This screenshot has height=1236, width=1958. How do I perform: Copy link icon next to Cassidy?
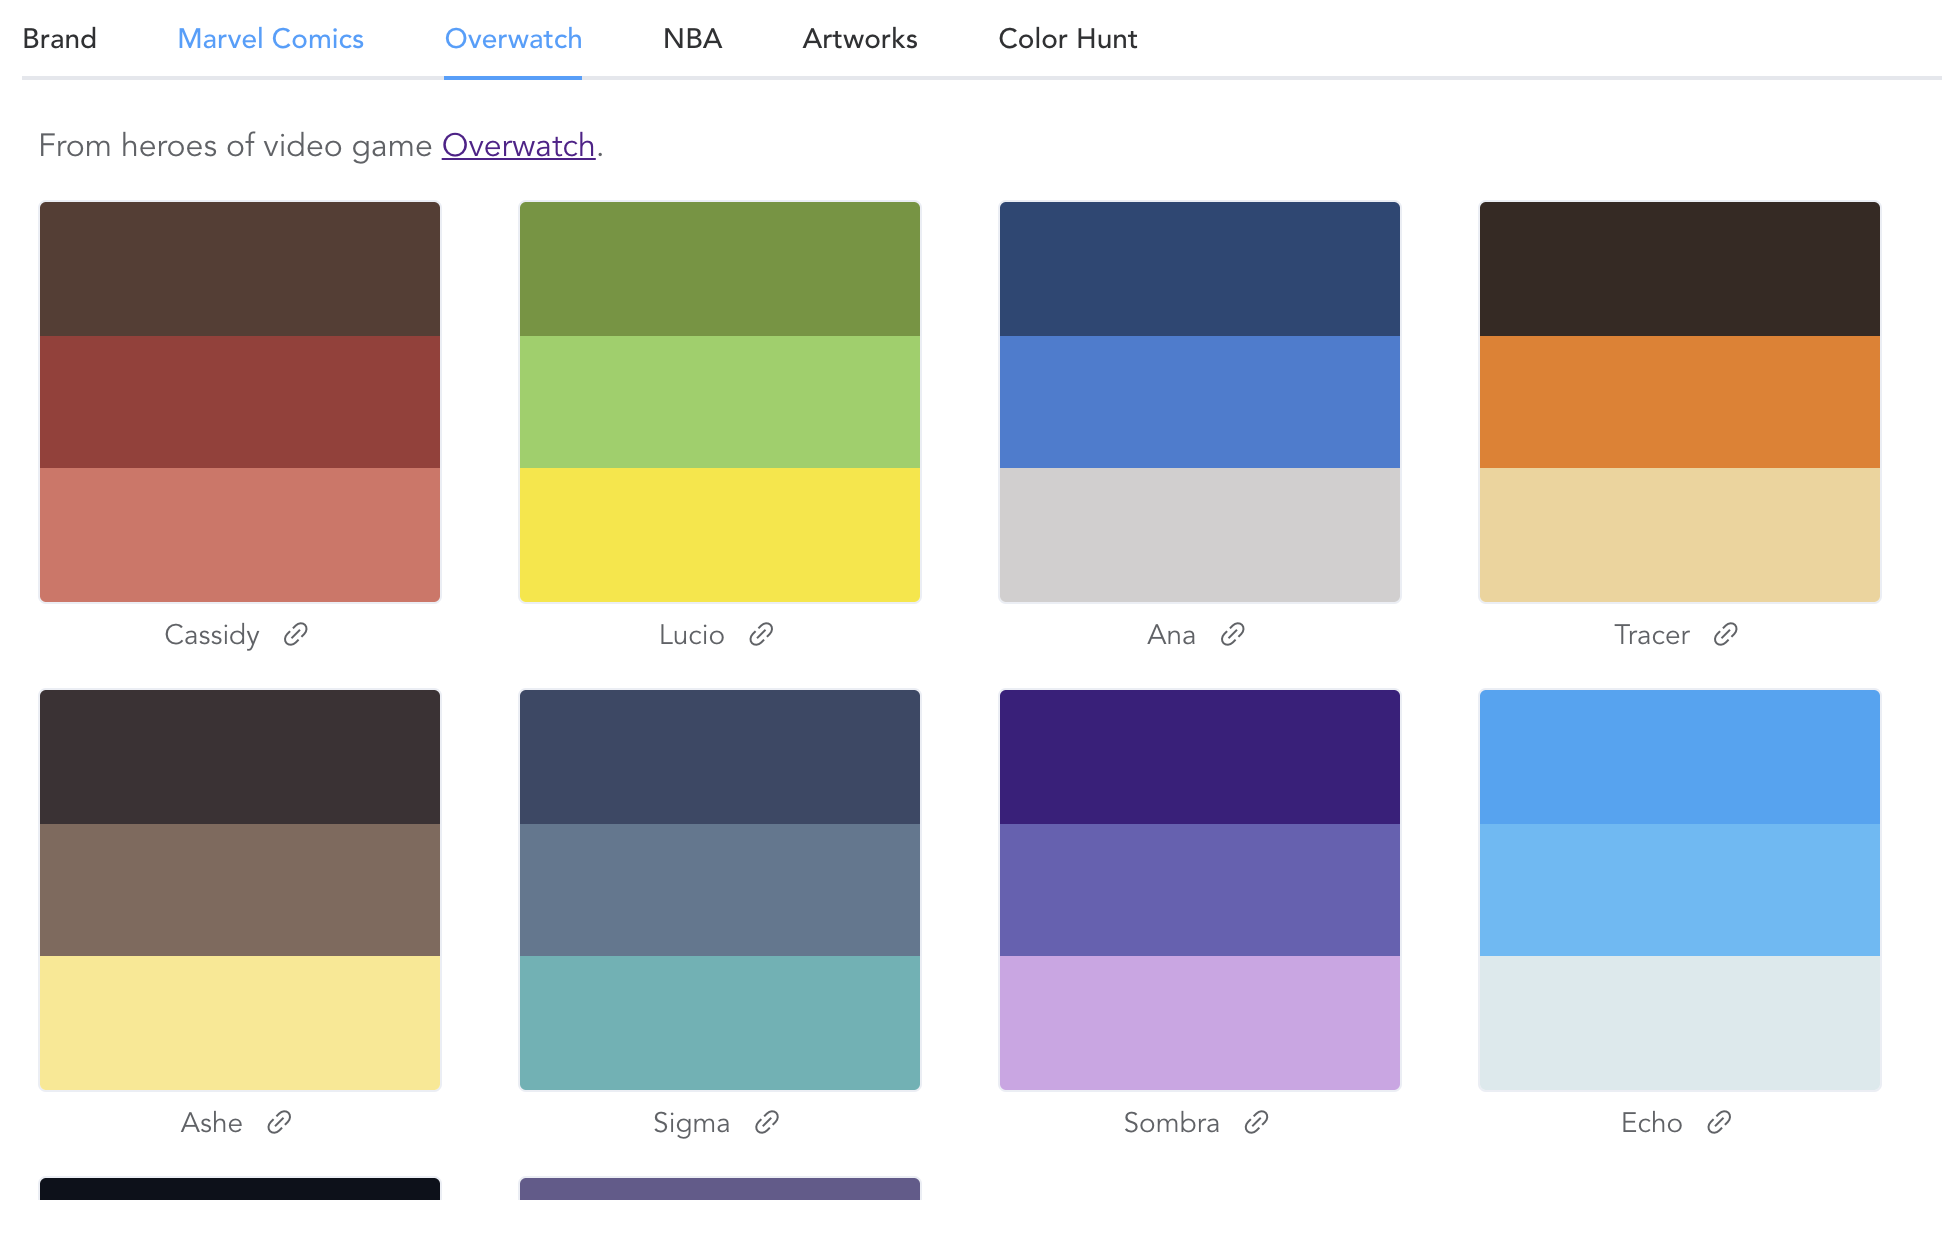(x=295, y=634)
